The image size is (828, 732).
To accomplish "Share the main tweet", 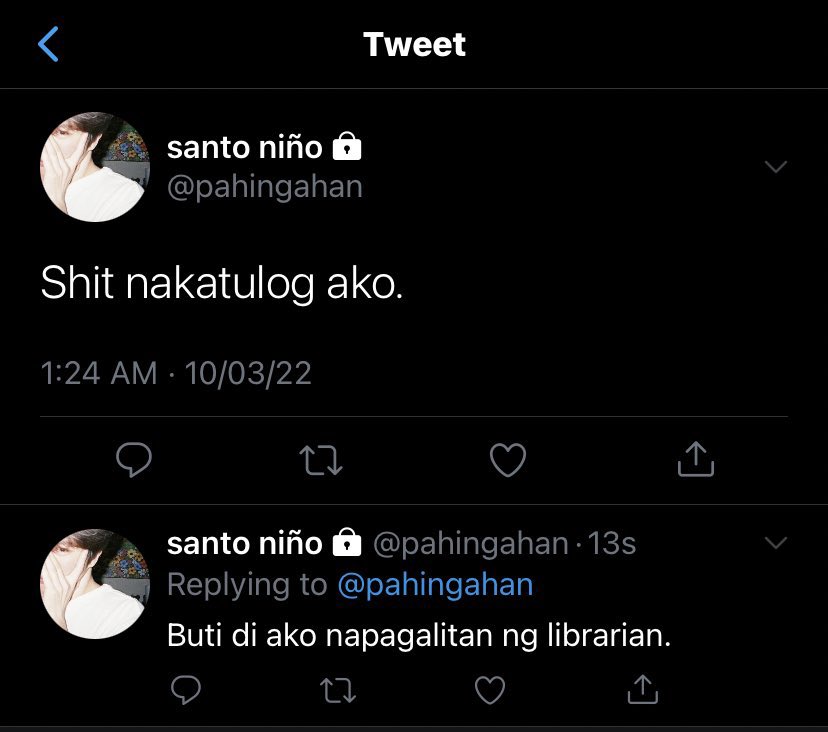I will (695, 459).
